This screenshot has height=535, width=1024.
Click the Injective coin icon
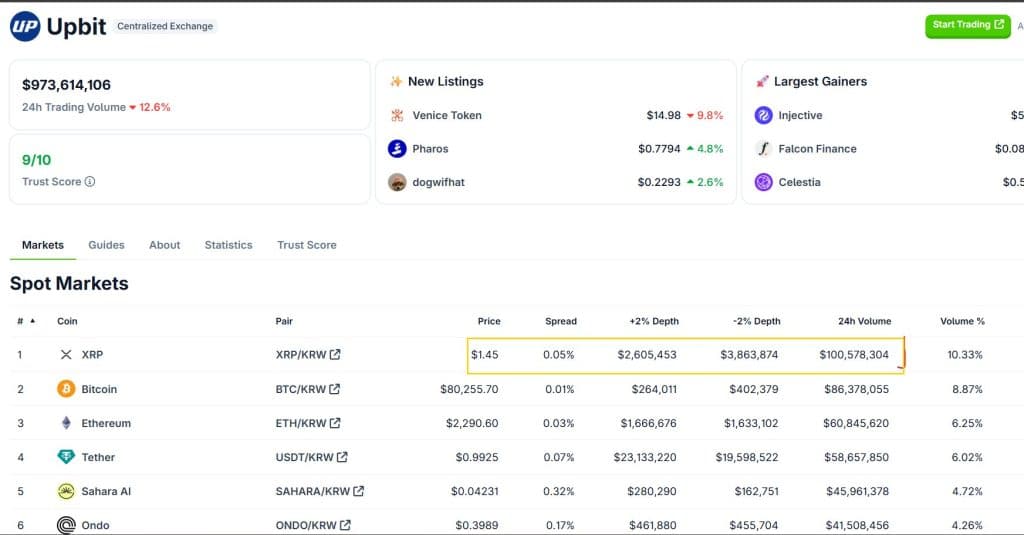point(763,116)
